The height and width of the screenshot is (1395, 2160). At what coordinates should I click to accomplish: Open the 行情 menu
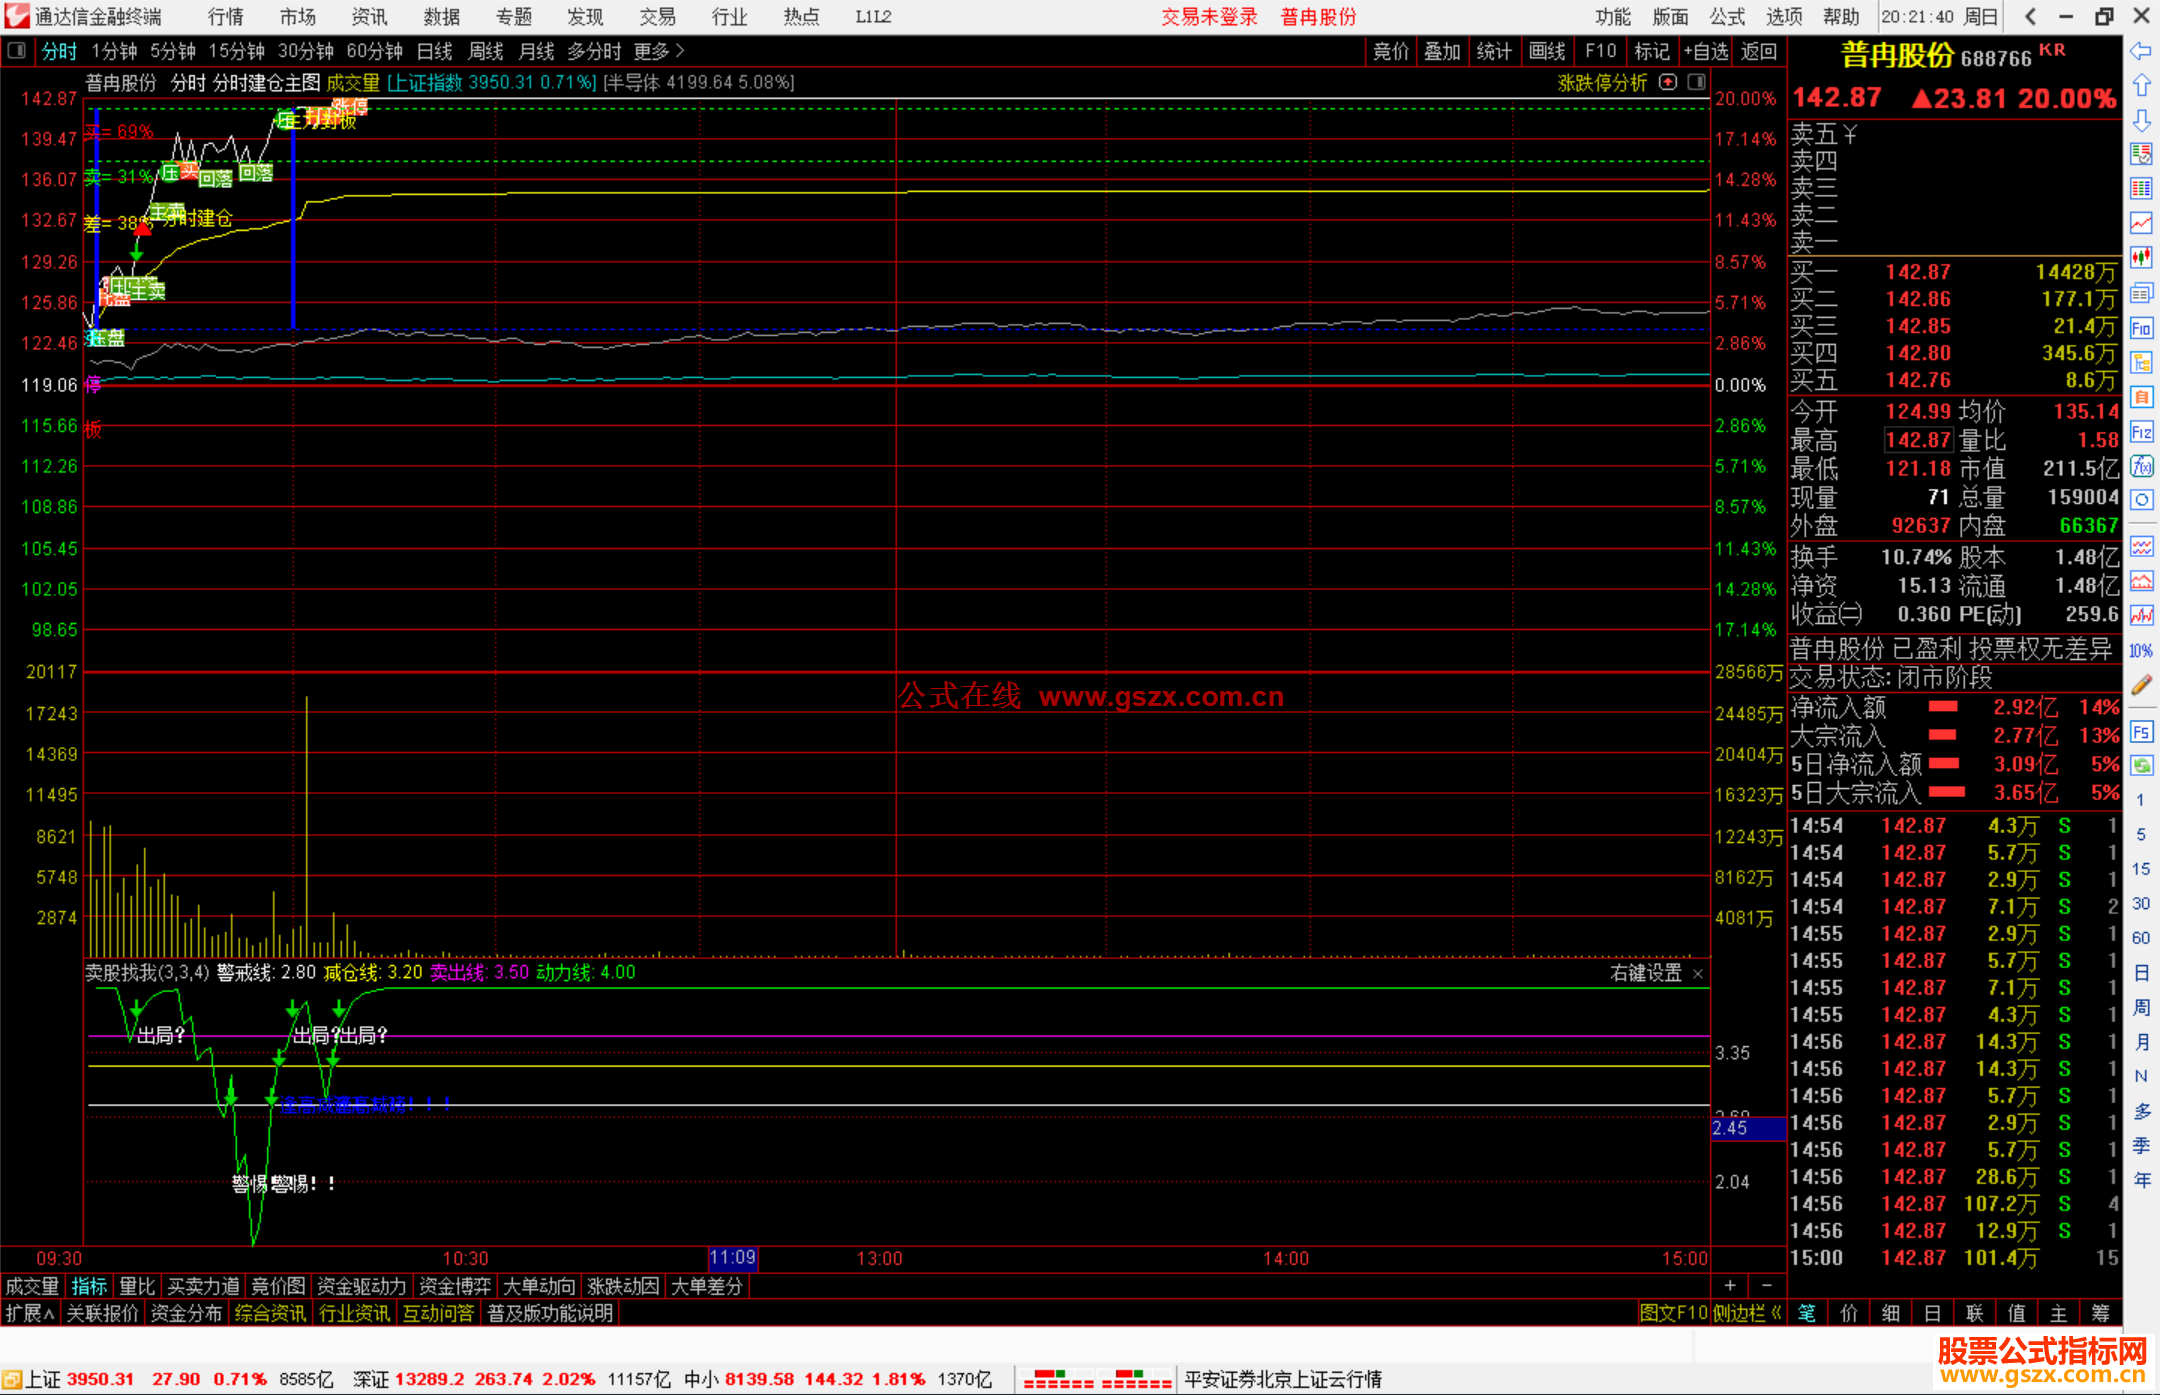pyautogui.click(x=225, y=17)
